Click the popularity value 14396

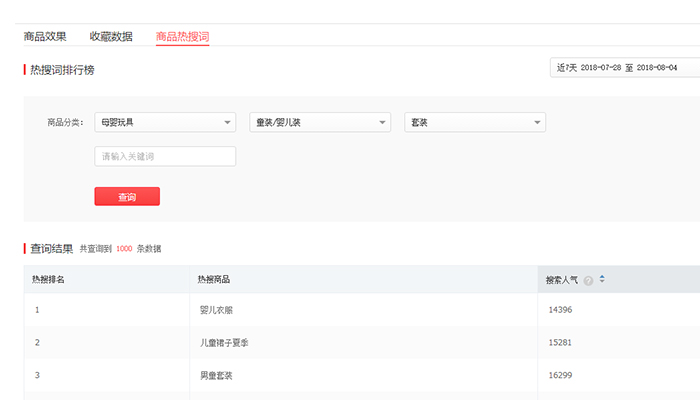click(560, 309)
